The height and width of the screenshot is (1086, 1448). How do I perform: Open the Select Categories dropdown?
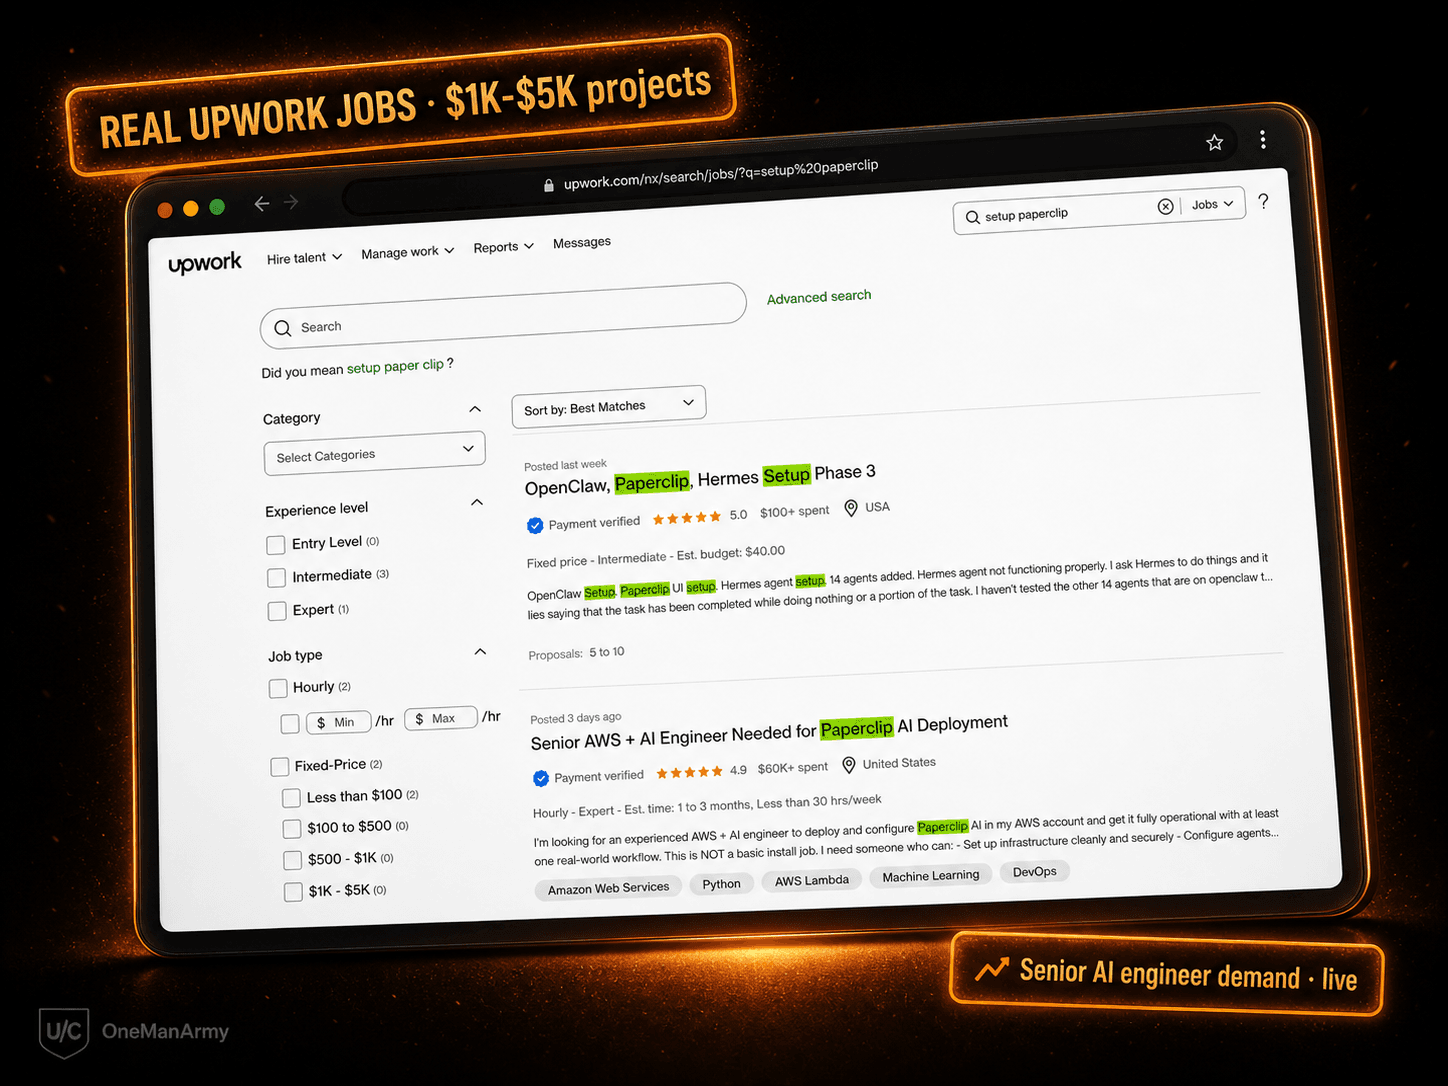click(375, 454)
